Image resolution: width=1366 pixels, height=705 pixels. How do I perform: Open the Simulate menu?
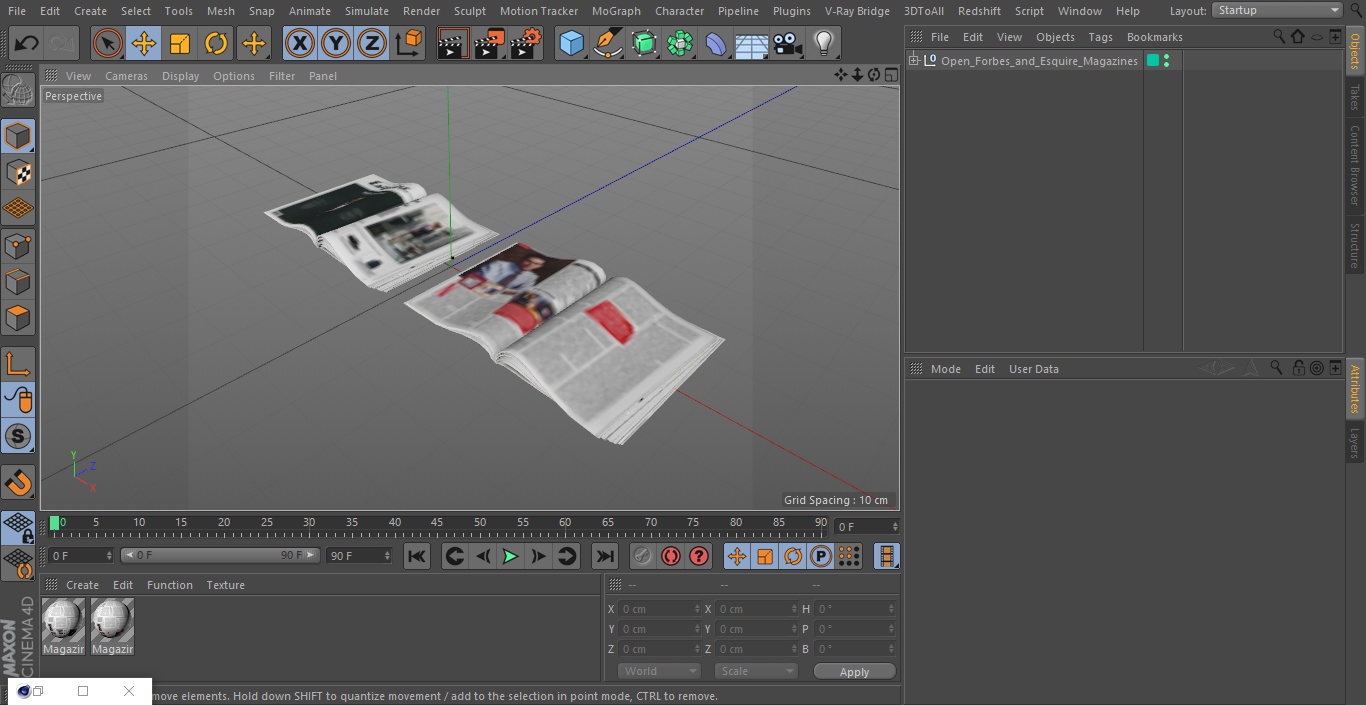pos(367,11)
